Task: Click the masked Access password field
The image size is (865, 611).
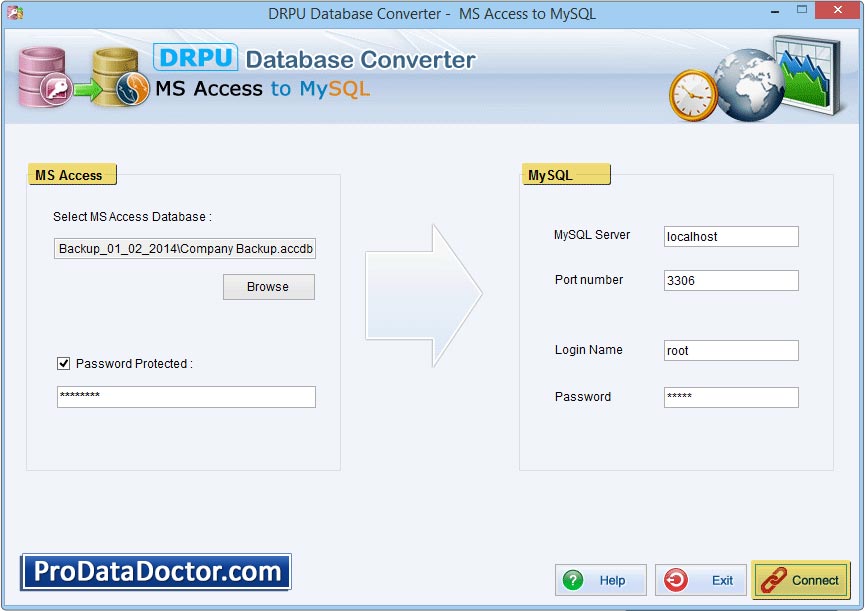Action: pos(186,397)
